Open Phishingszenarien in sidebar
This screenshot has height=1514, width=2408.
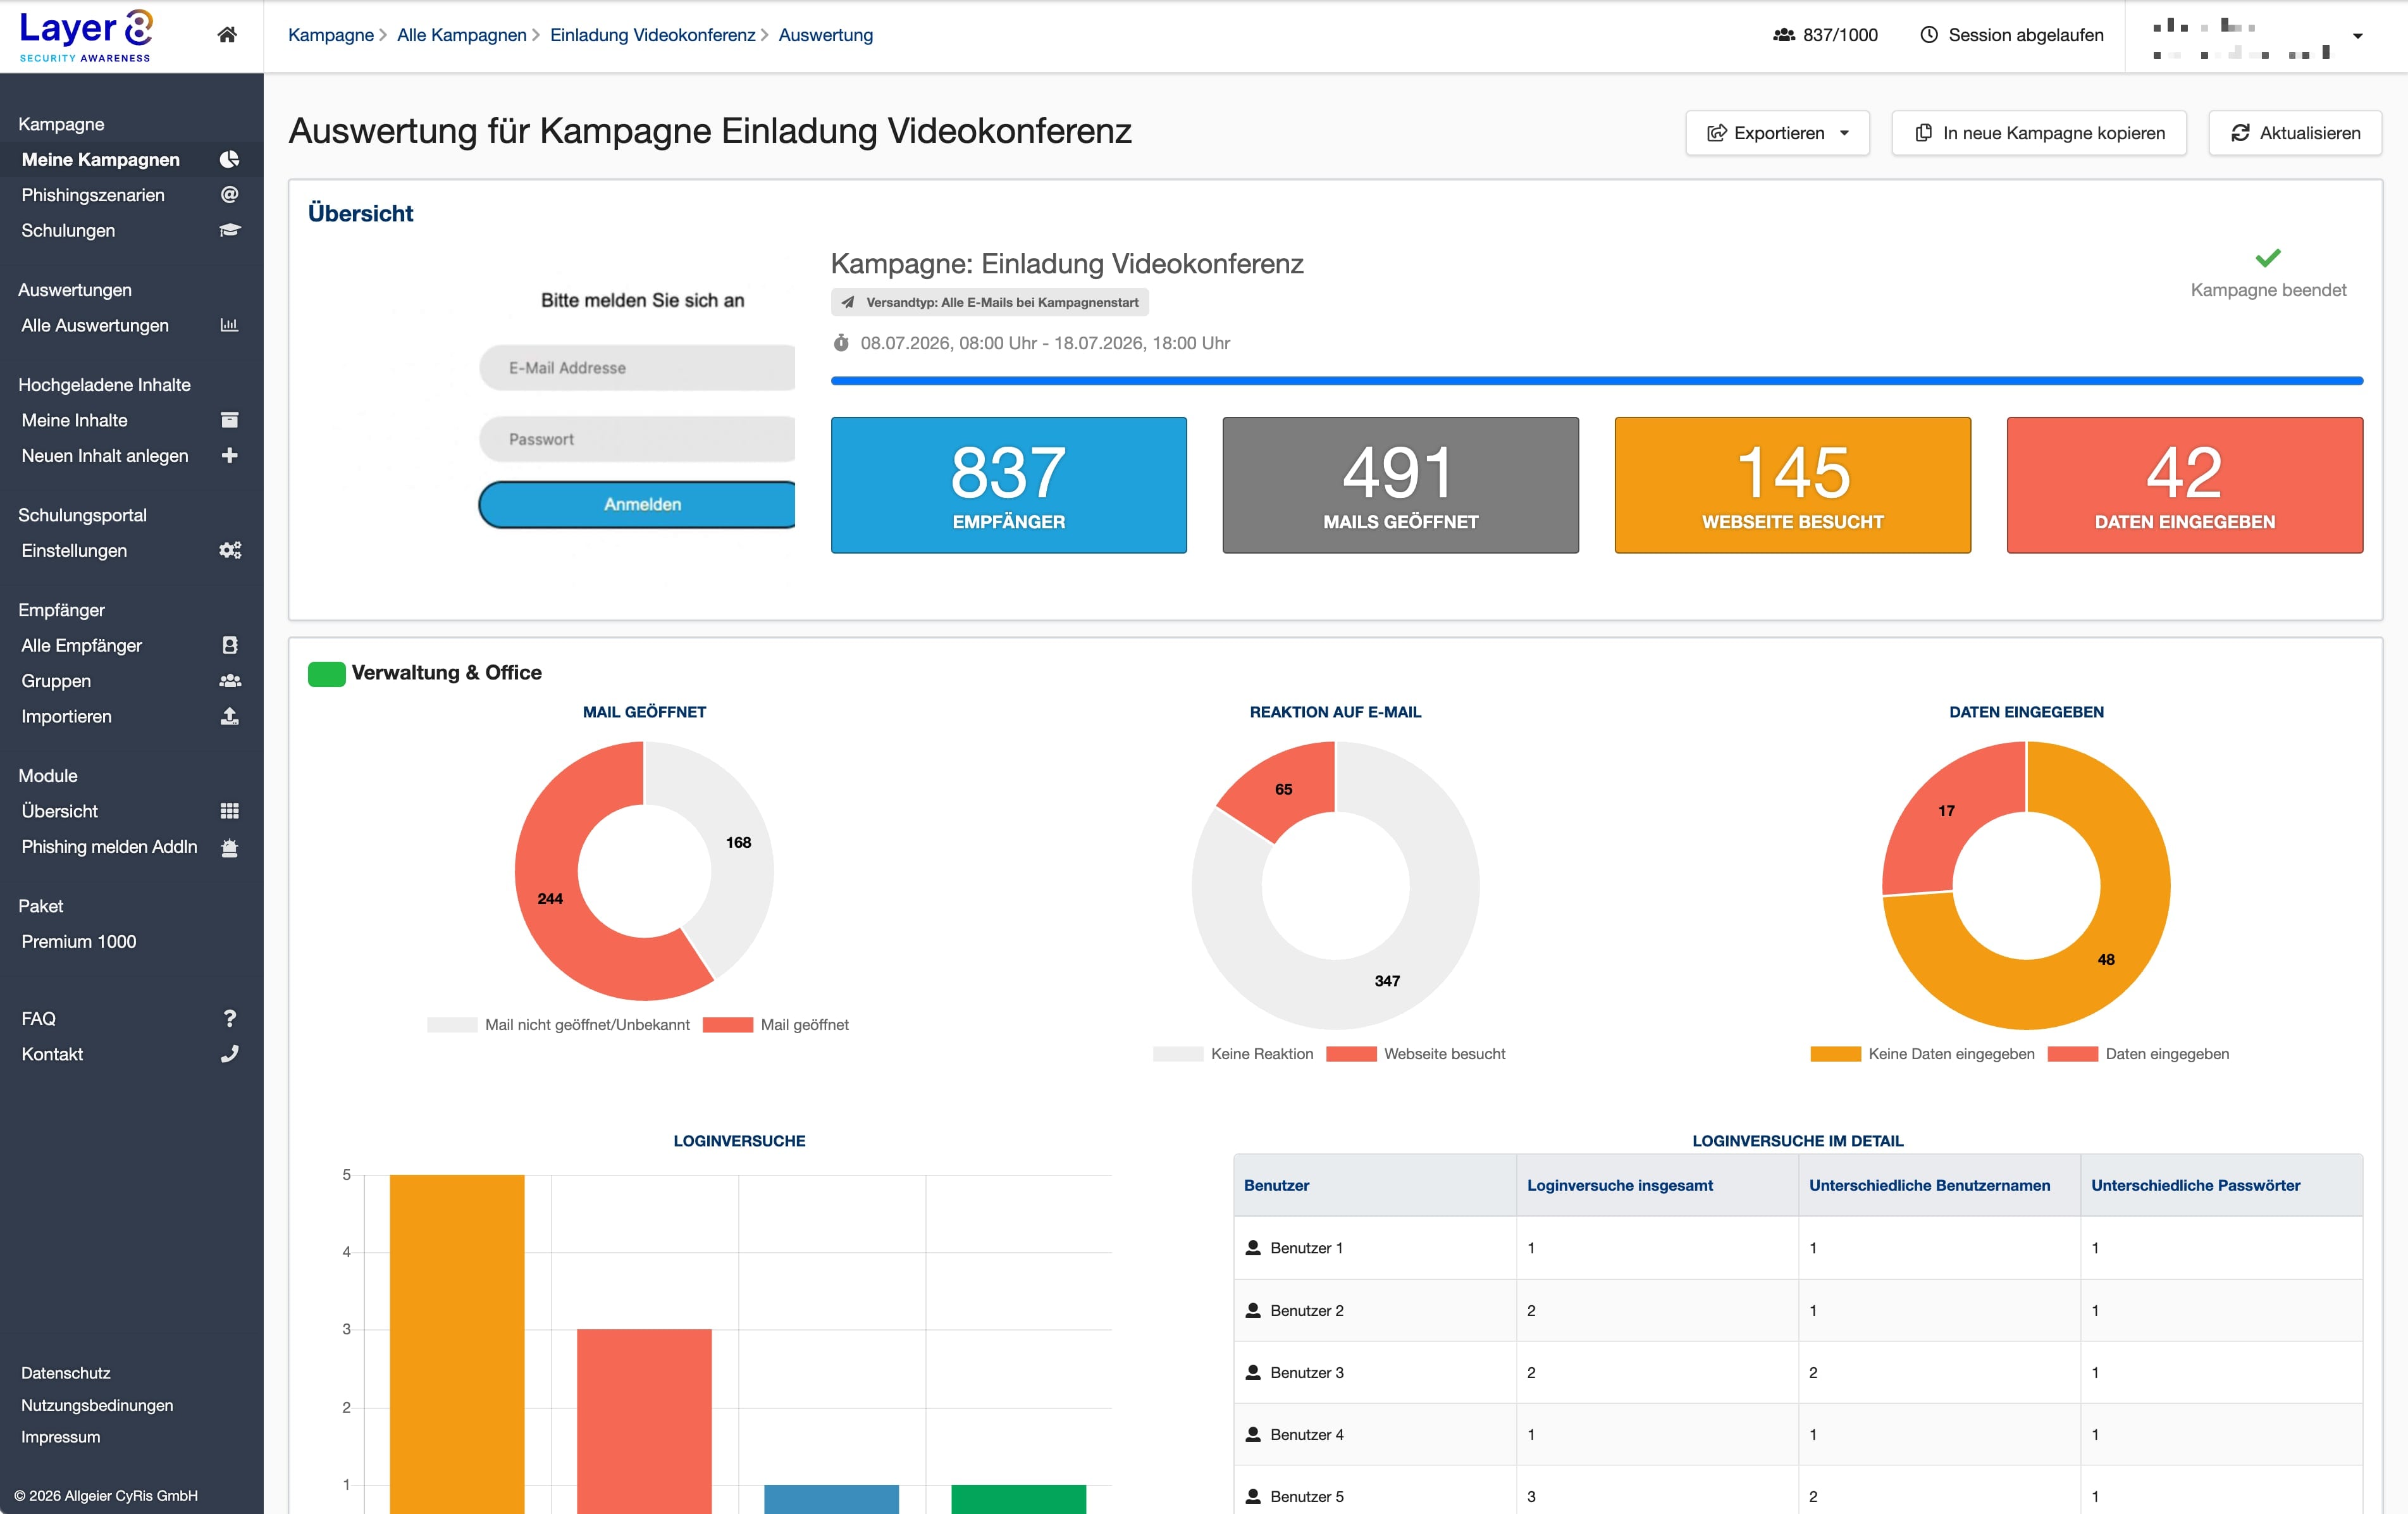[131, 195]
